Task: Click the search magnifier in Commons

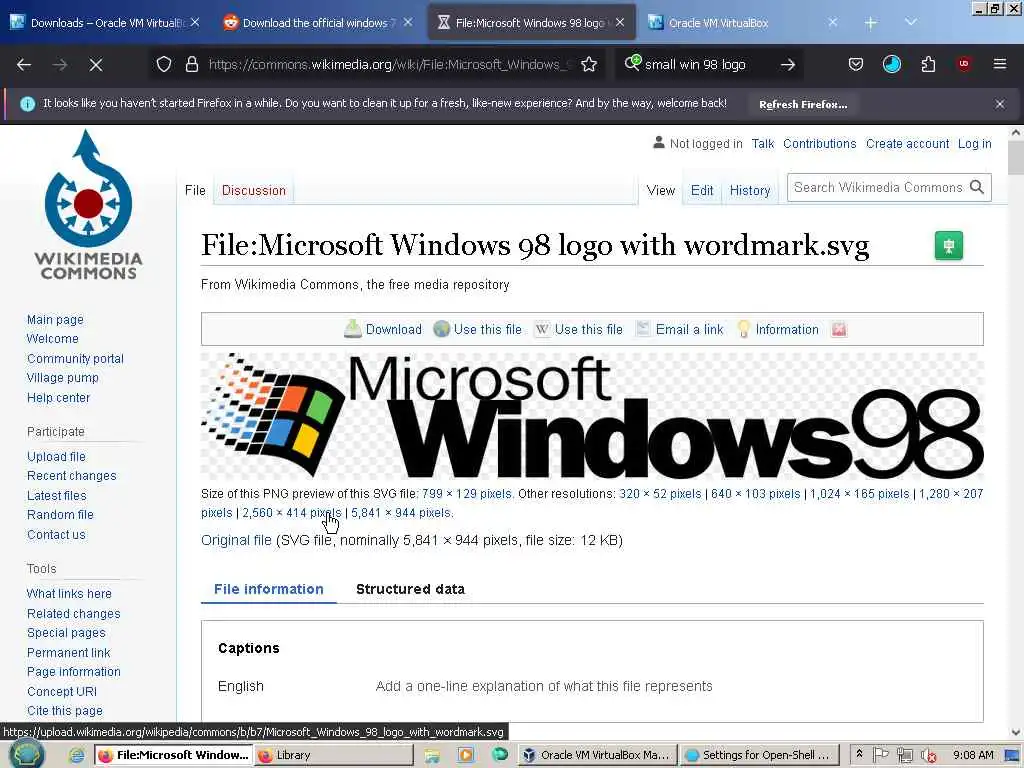Action: coord(977,187)
